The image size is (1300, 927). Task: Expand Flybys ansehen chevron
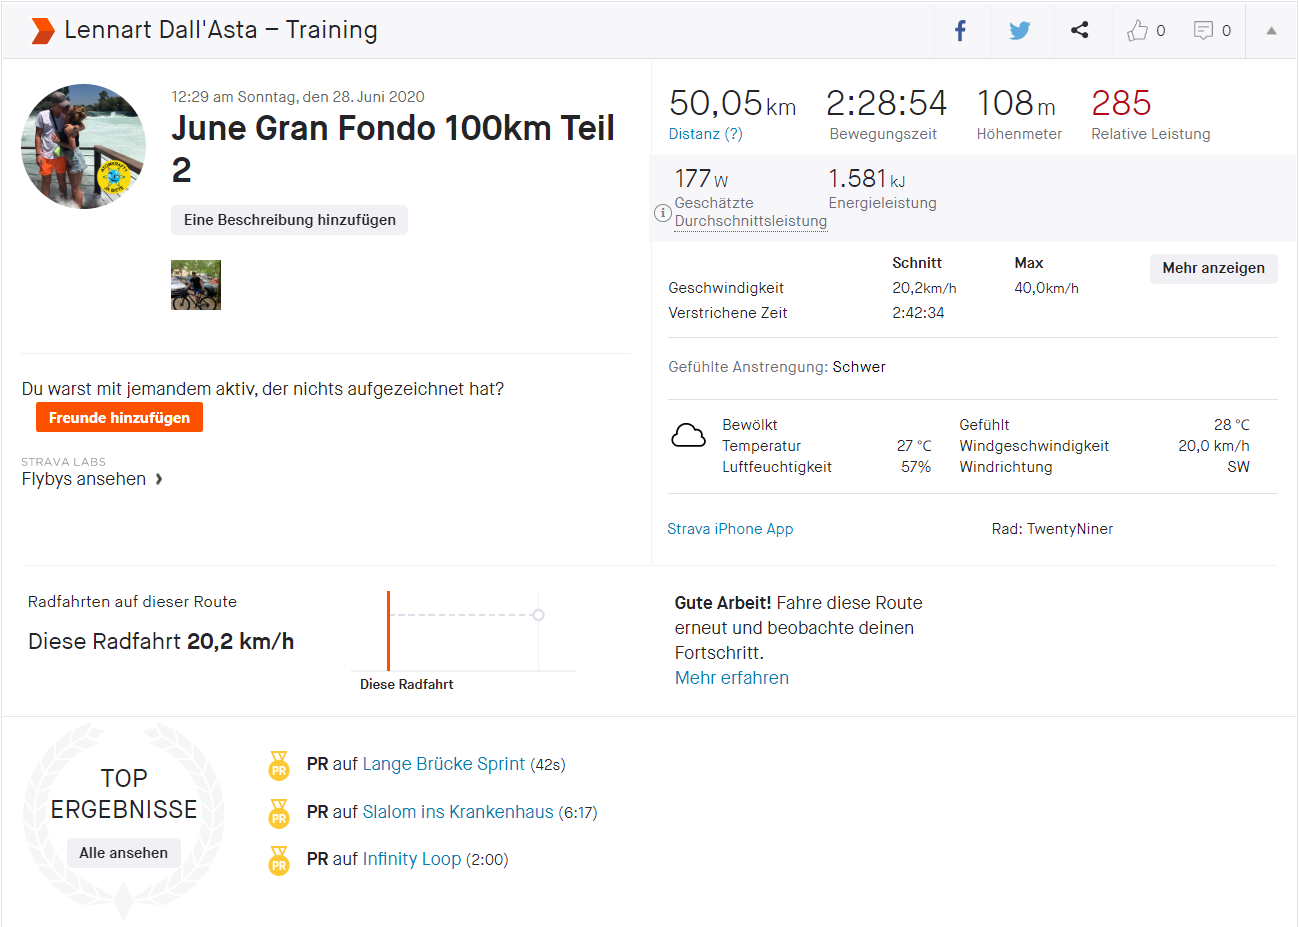point(158,478)
